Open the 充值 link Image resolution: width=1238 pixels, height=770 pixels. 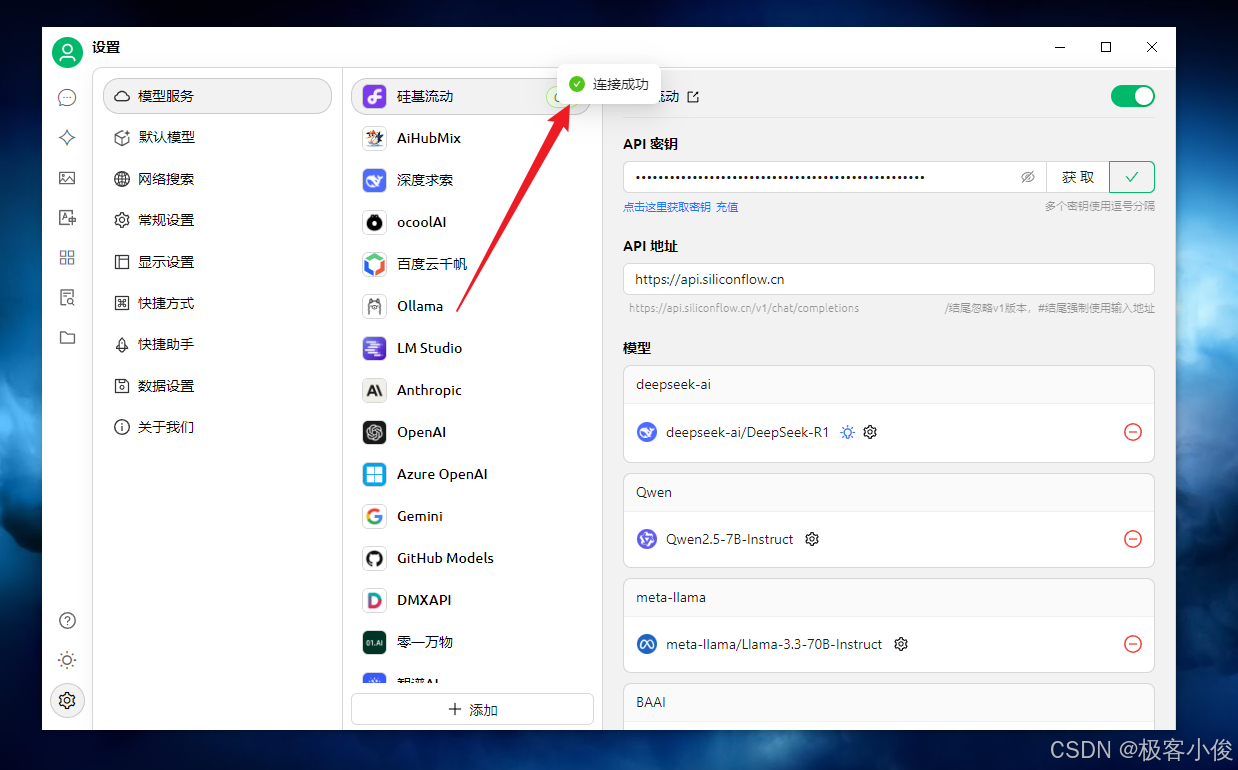click(727, 207)
